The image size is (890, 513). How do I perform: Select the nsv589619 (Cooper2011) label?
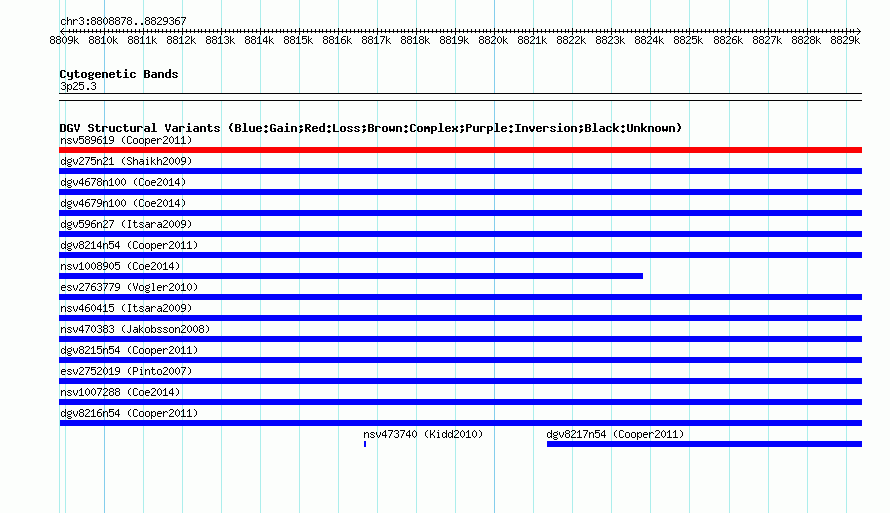pyautogui.click(x=126, y=140)
